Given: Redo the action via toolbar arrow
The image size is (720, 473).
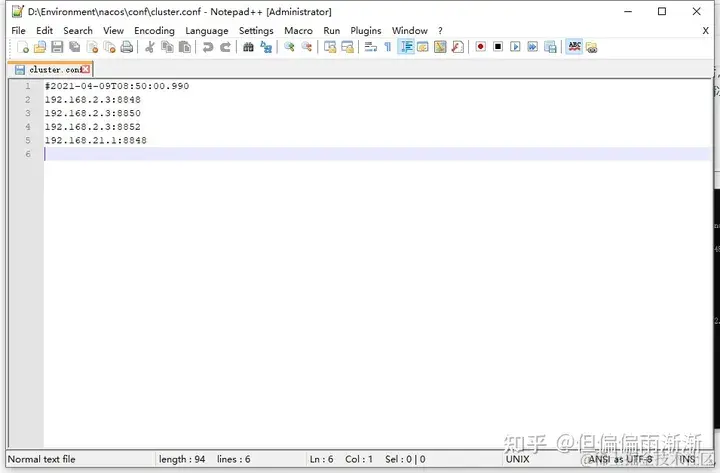Looking at the screenshot, I should pyautogui.click(x=225, y=47).
